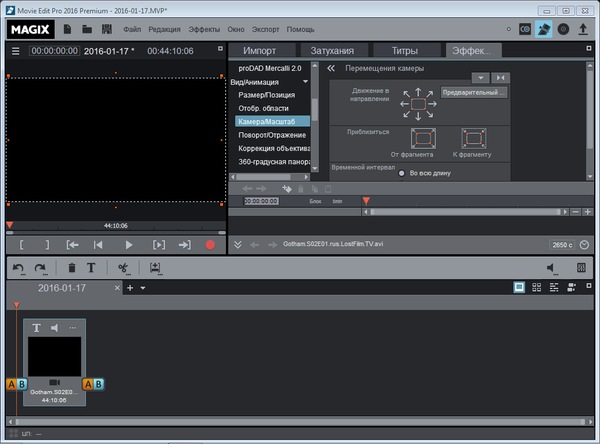
Task: Select the title text T tool
Action: click(x=91, y=268)
